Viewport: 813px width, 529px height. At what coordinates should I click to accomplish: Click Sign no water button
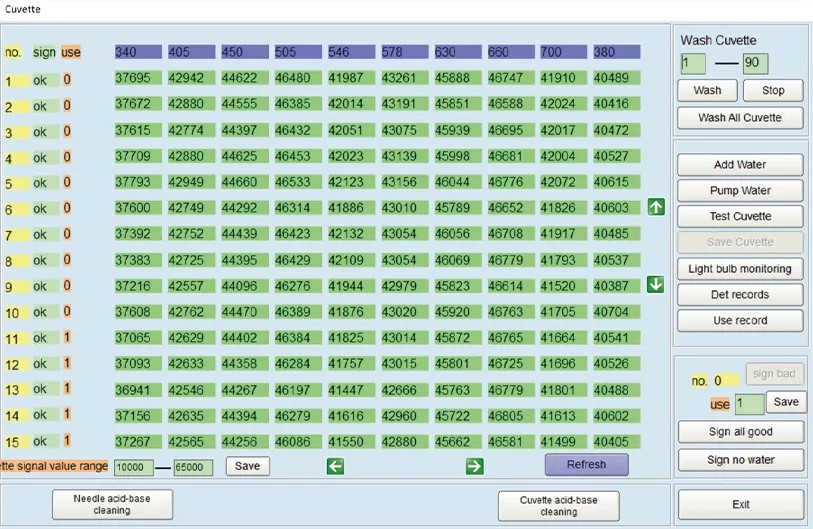tap(741, 460)
